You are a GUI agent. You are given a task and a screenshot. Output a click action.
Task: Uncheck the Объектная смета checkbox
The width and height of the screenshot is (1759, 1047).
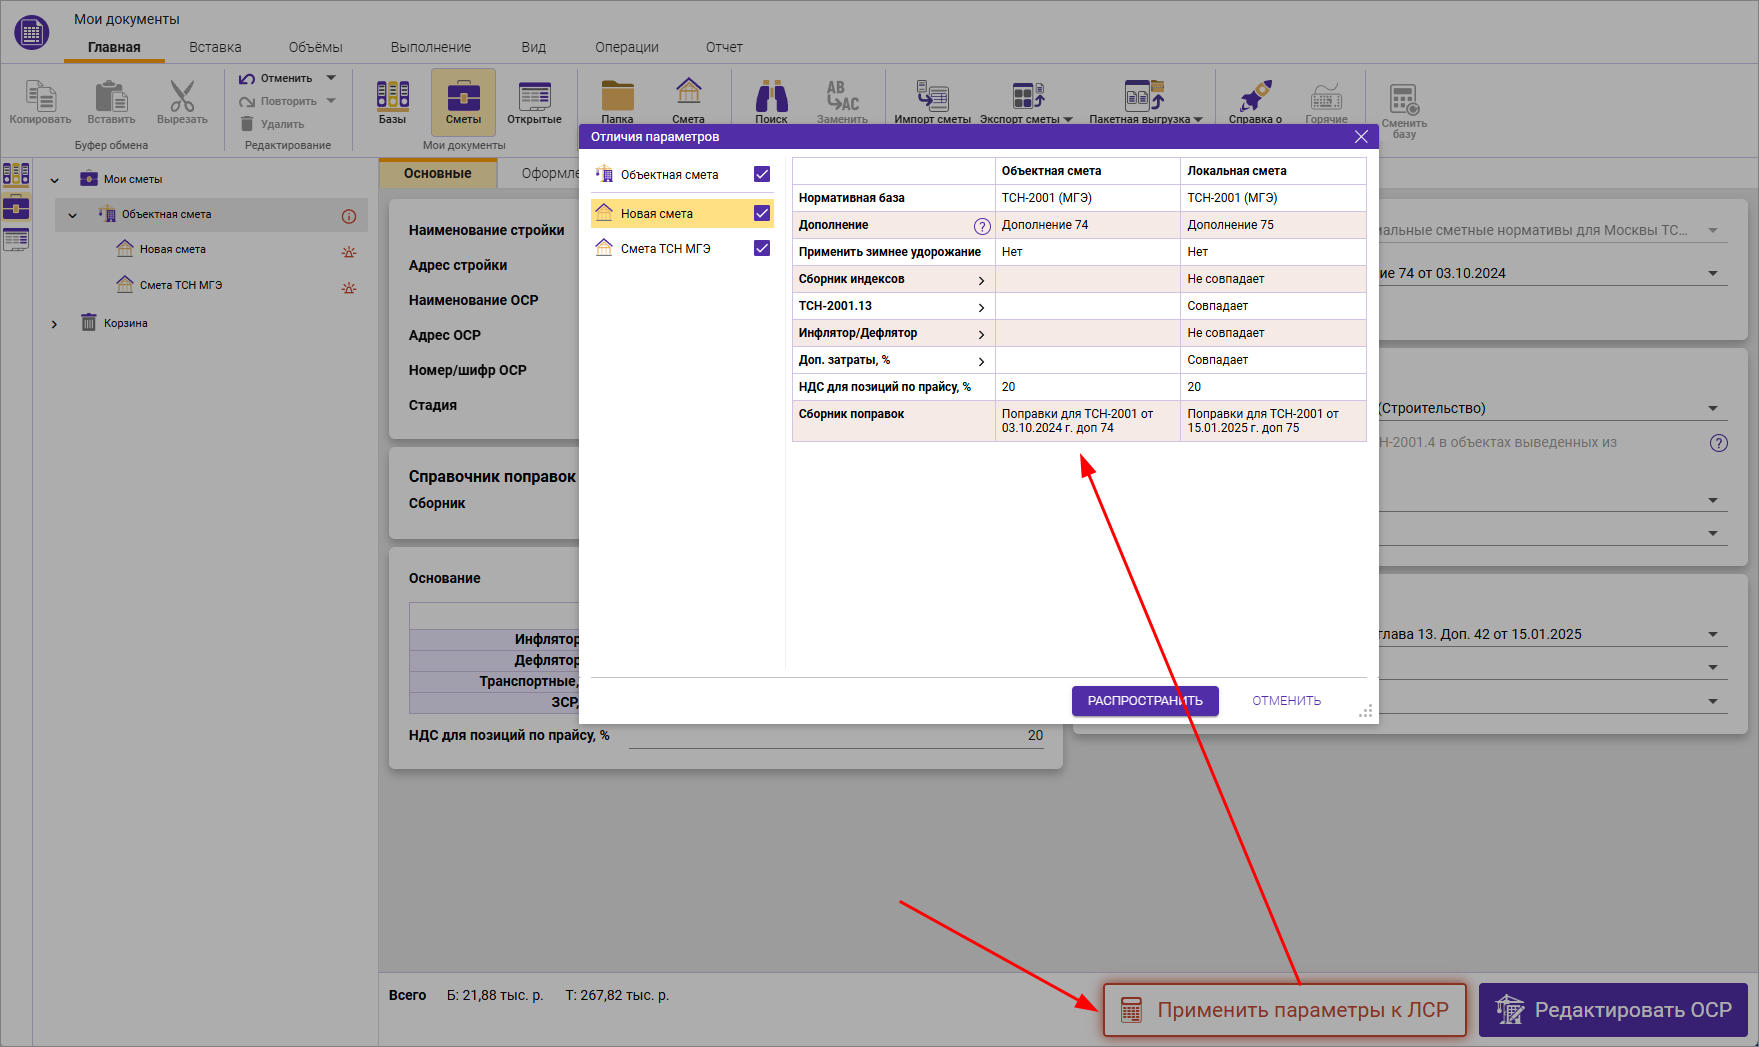coord(762,174)
